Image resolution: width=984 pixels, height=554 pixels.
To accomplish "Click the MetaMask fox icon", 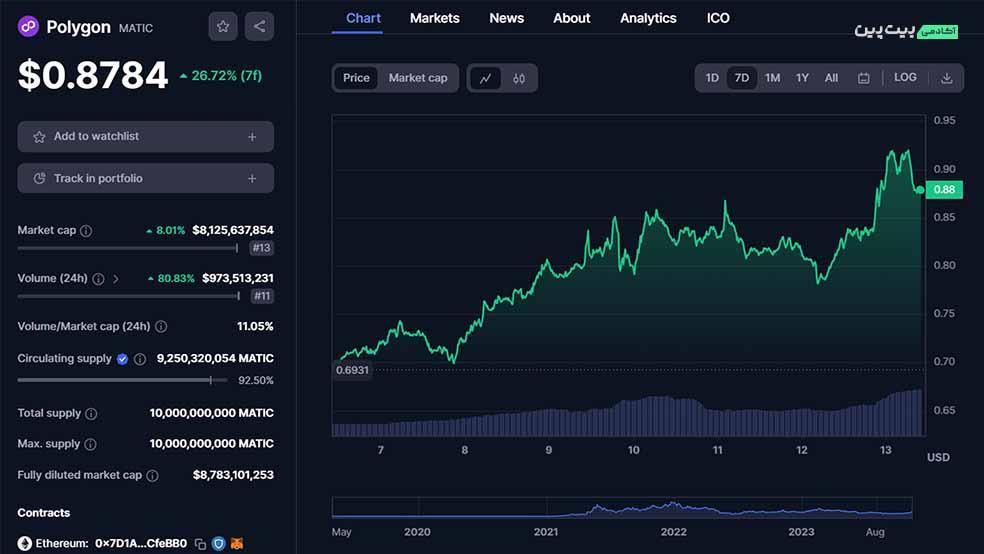I will pos(237,543).
